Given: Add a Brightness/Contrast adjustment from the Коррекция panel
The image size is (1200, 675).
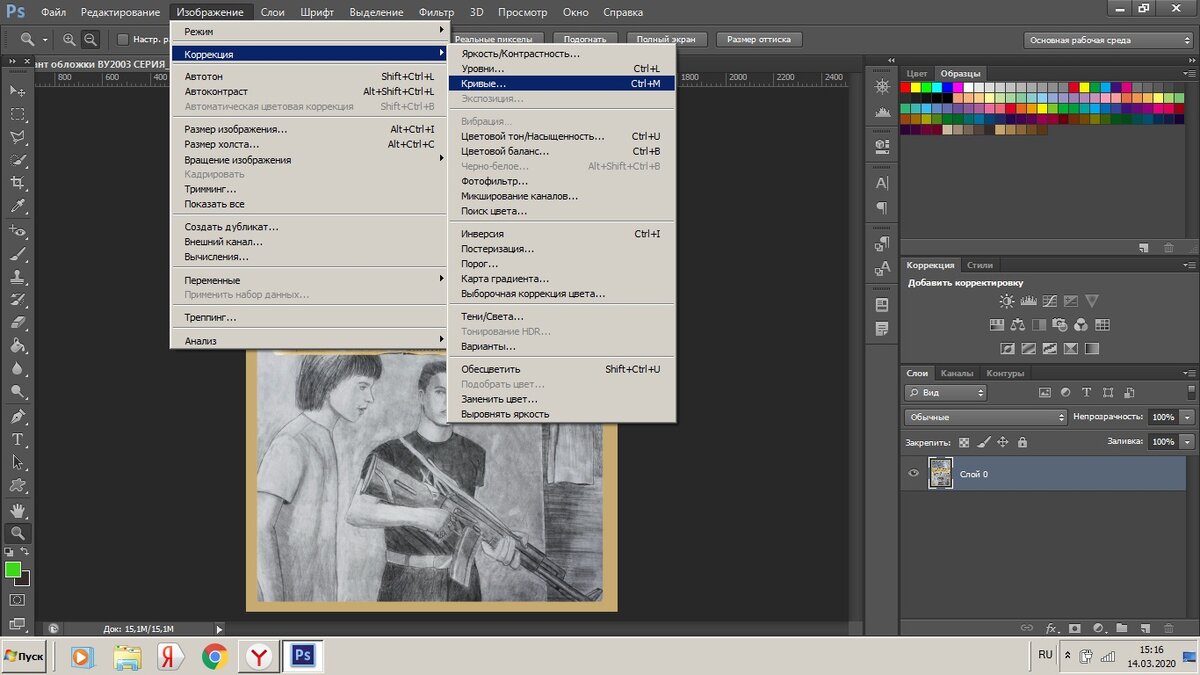Looking at the screenshot, I should point(1006,301).
